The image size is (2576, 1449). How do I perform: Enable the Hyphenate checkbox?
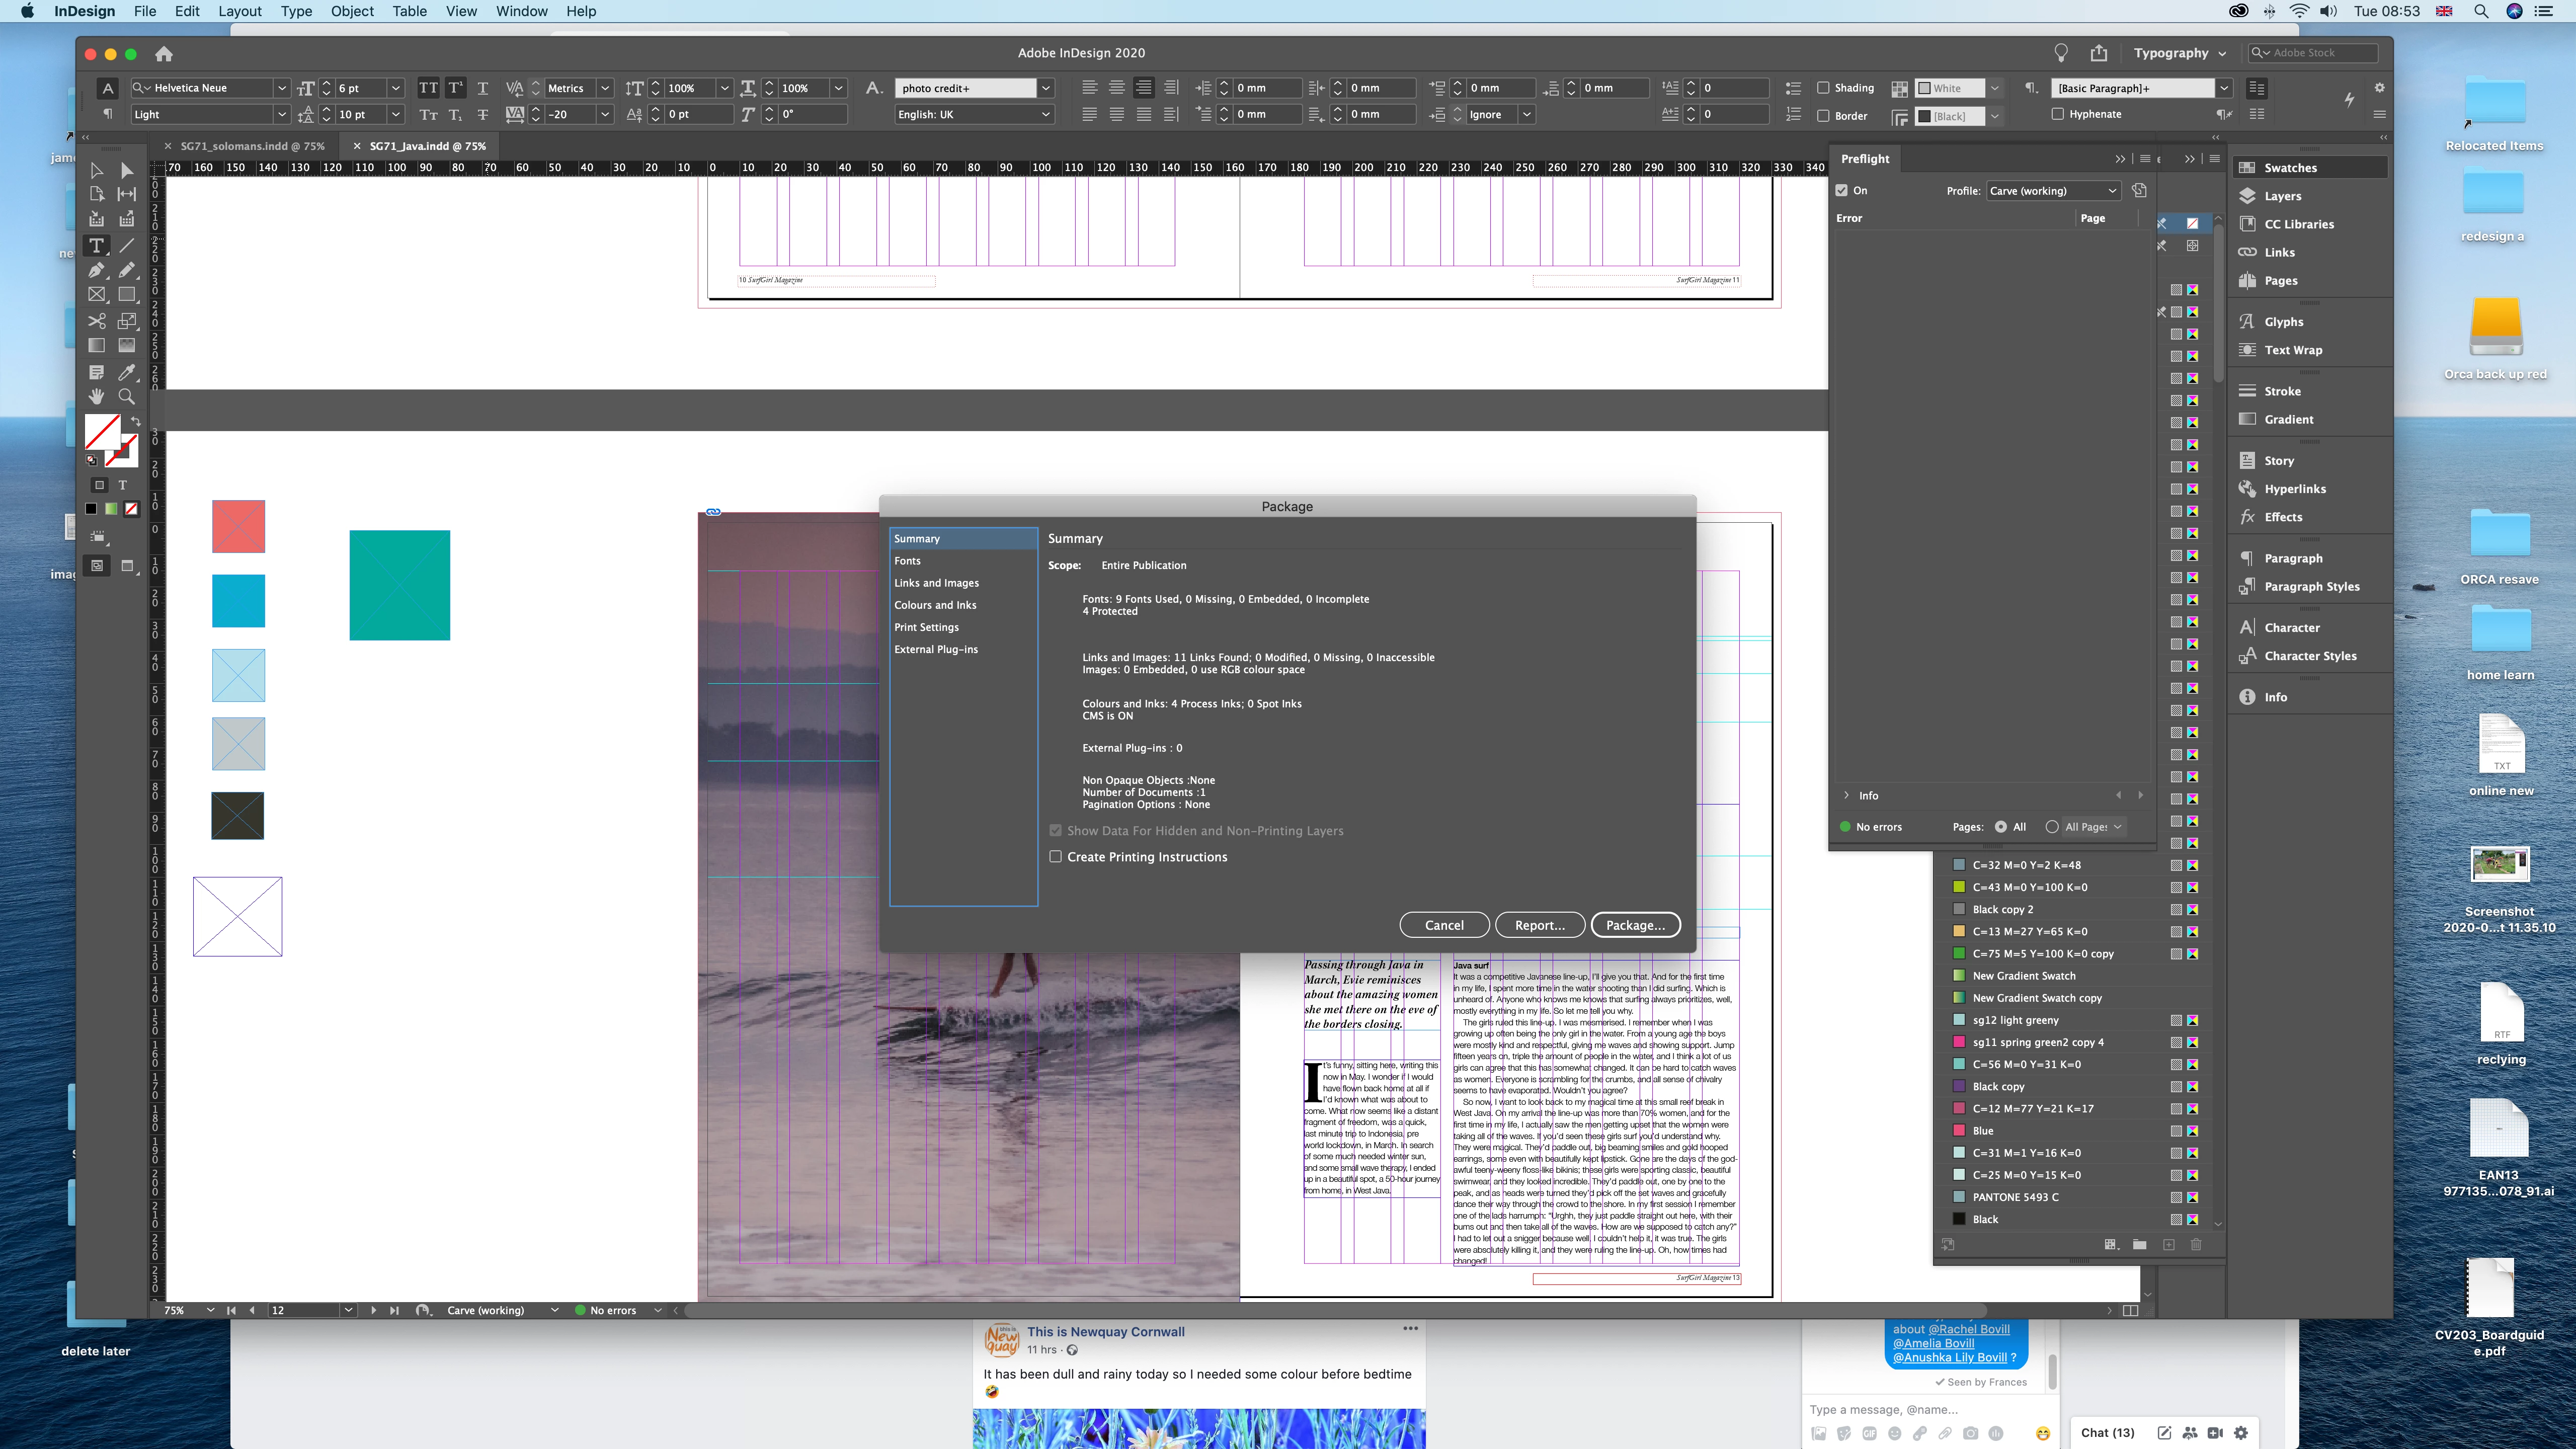coord(2058,114)
